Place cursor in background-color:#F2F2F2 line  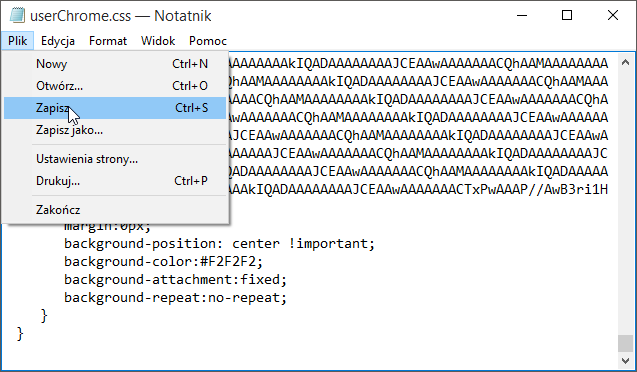(163, 262)
